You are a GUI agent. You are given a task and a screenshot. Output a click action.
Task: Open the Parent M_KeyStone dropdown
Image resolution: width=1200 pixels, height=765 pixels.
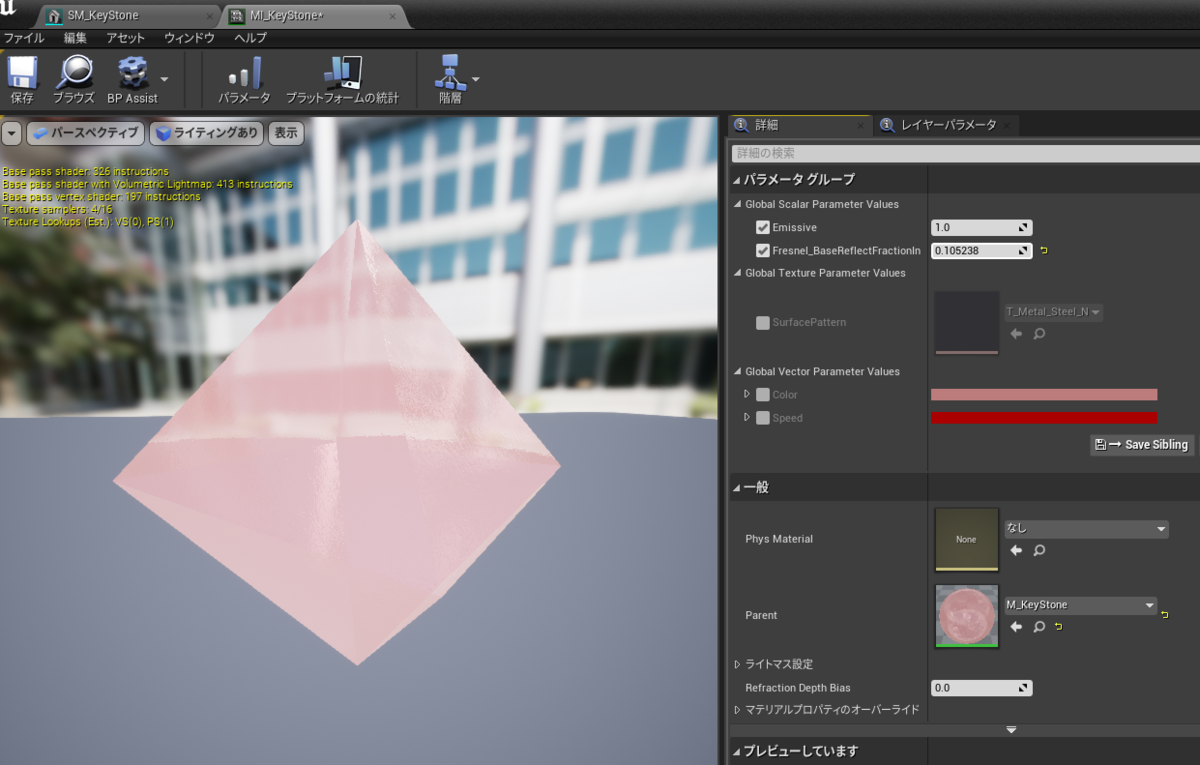pyautogui.click(x=1080, y=605)
